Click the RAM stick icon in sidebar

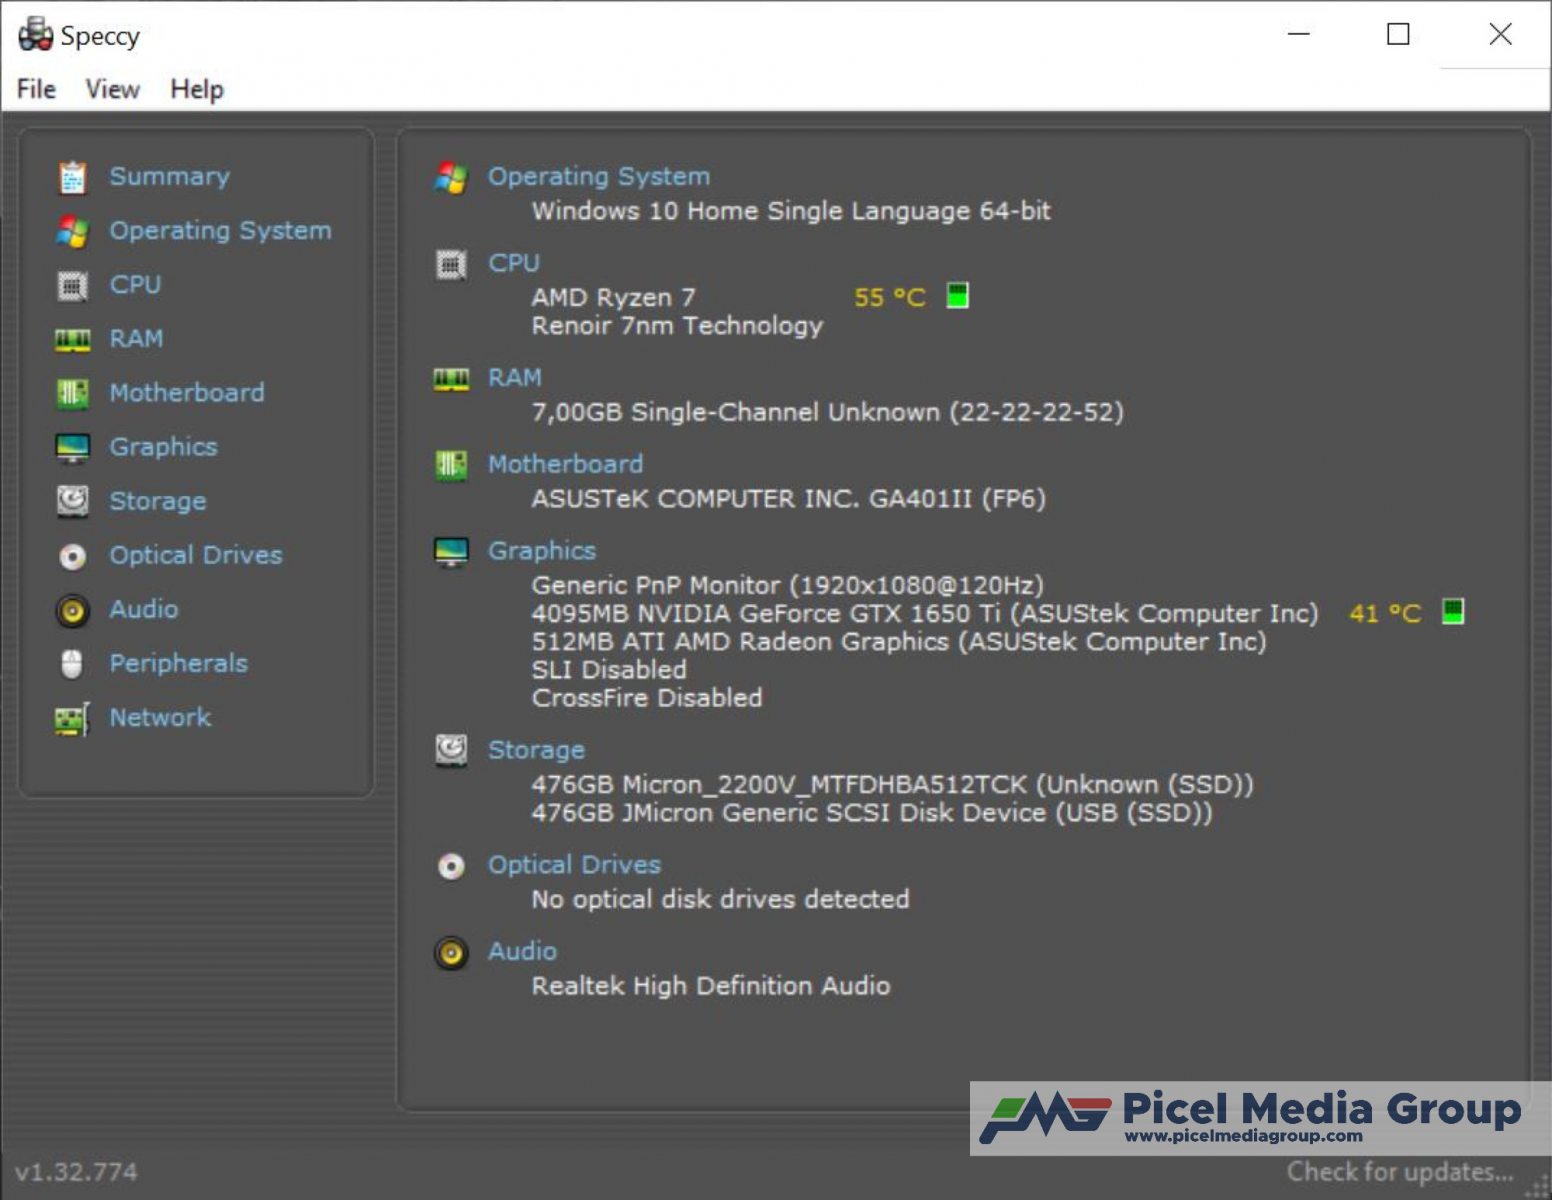pos(72,340)
